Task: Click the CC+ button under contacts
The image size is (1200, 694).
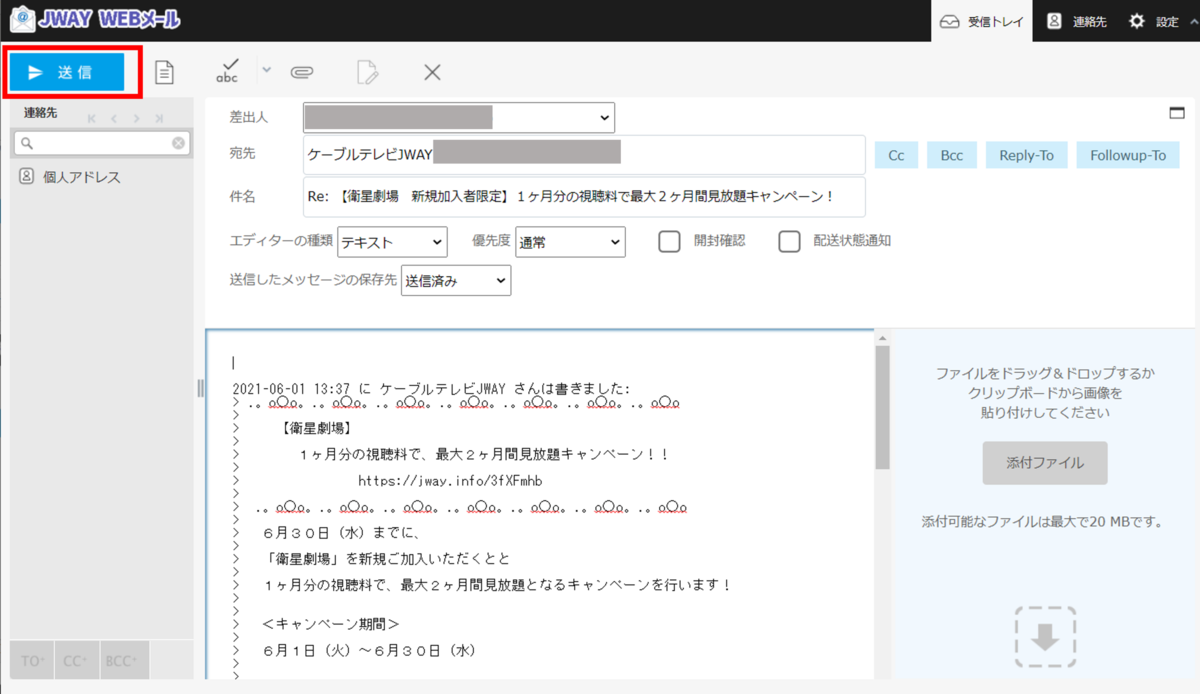Action: point(77,660)
